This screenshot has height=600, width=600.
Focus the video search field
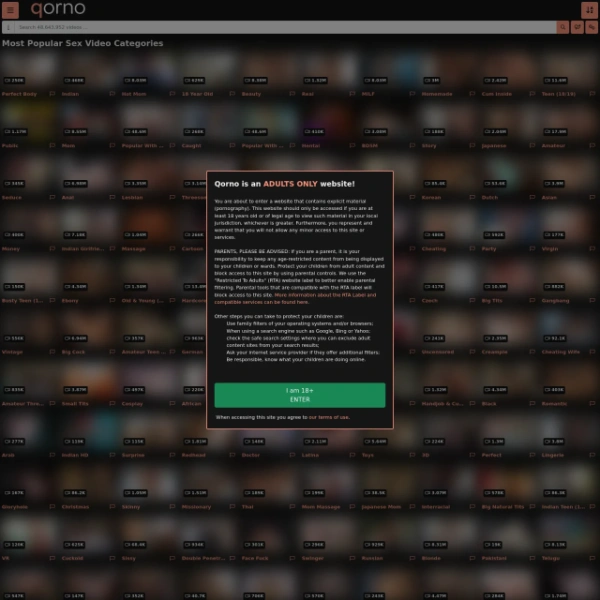(x=285, y=27)
